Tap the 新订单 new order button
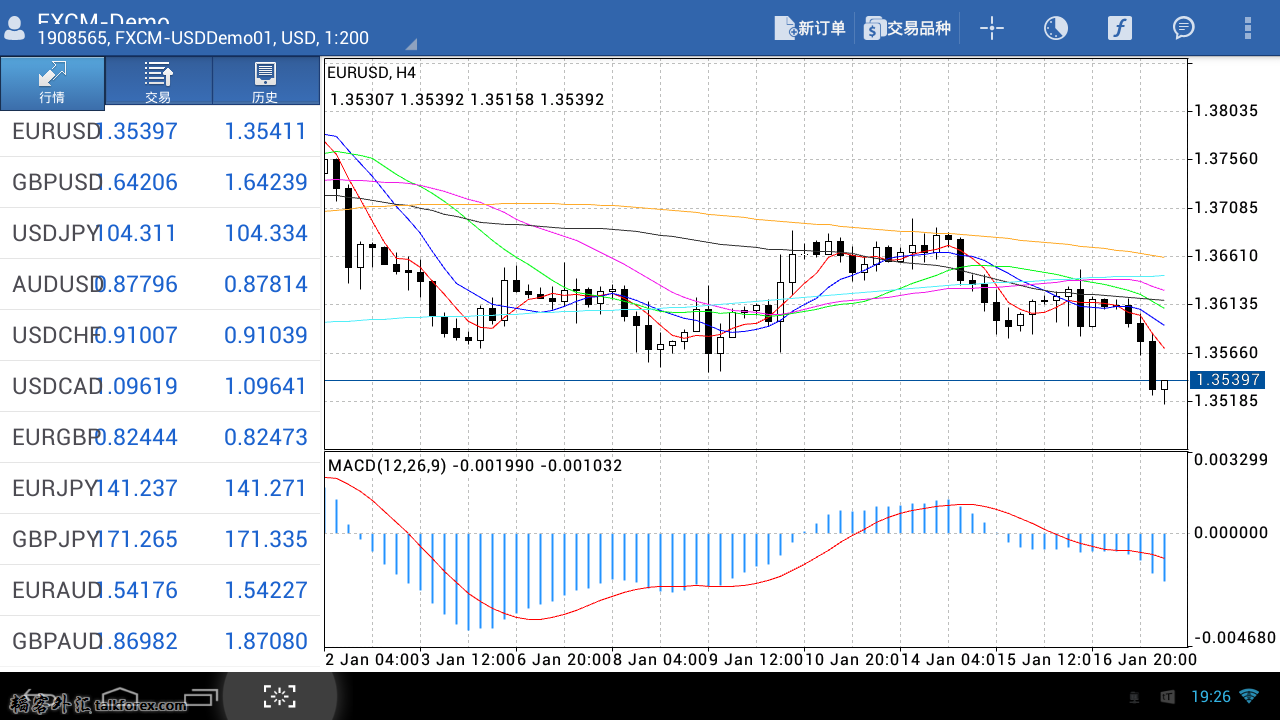 tap(811, 28)
